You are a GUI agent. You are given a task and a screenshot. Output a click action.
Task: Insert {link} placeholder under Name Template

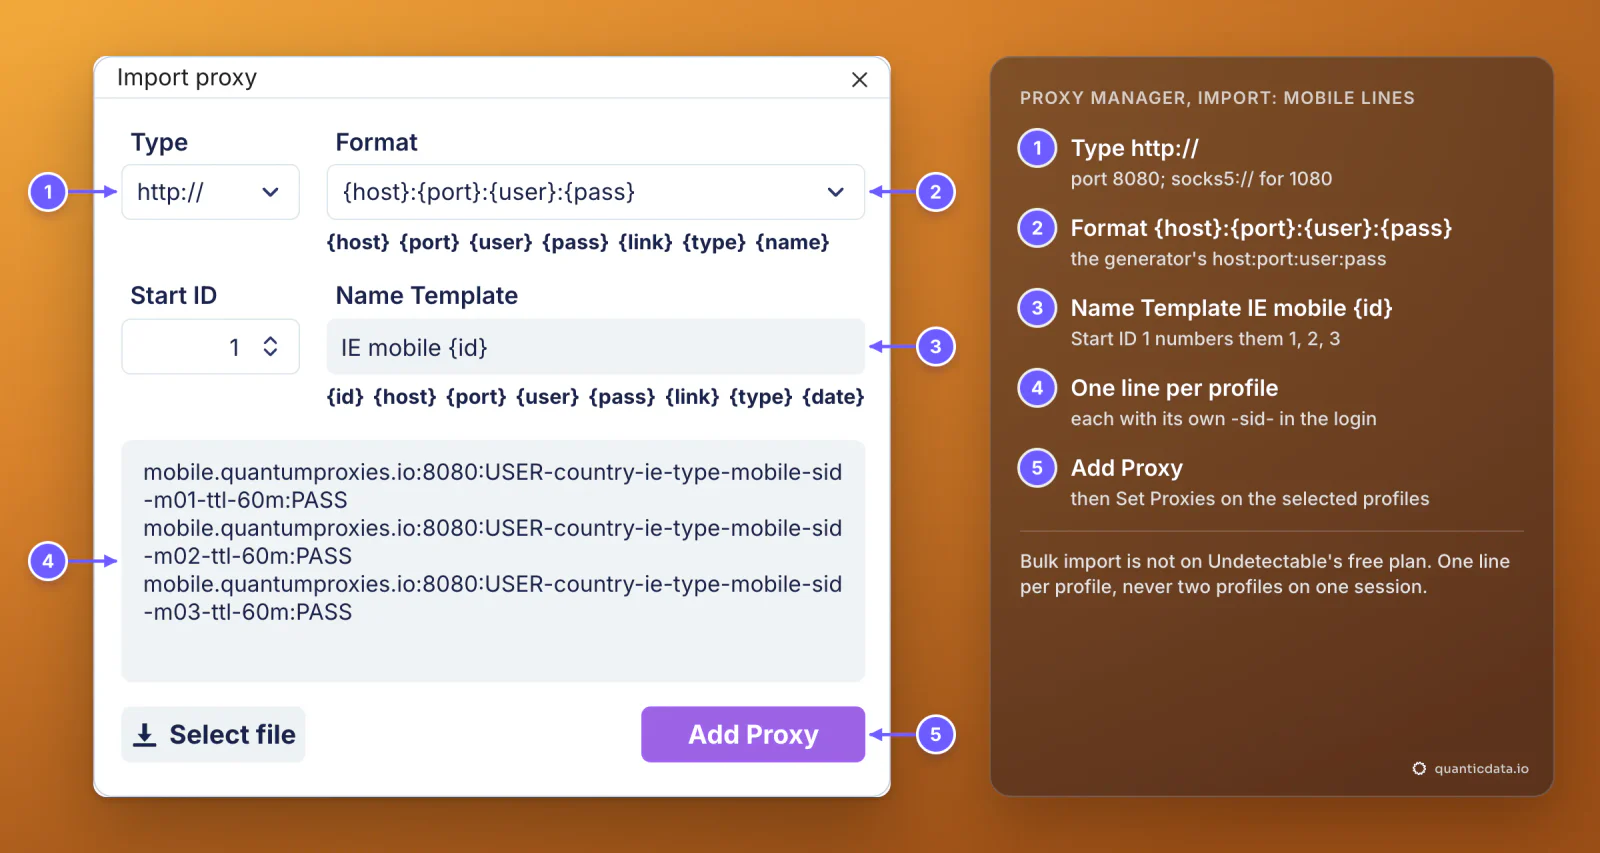693,397
